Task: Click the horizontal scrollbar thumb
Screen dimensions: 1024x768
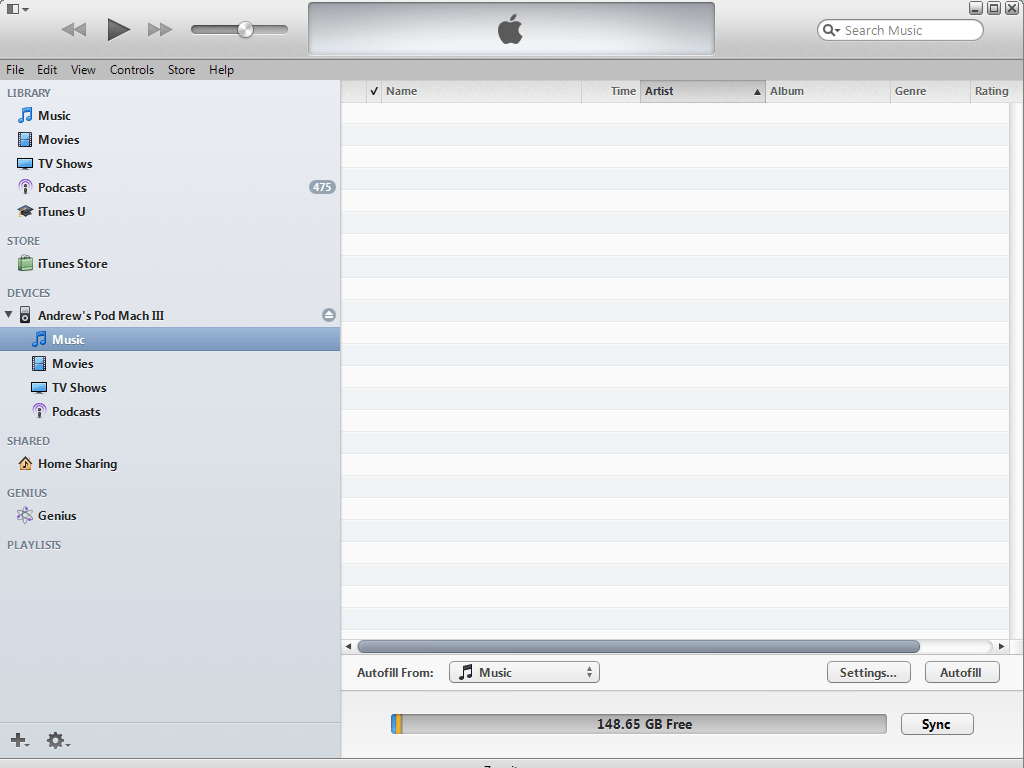Action: pos(639,647)
